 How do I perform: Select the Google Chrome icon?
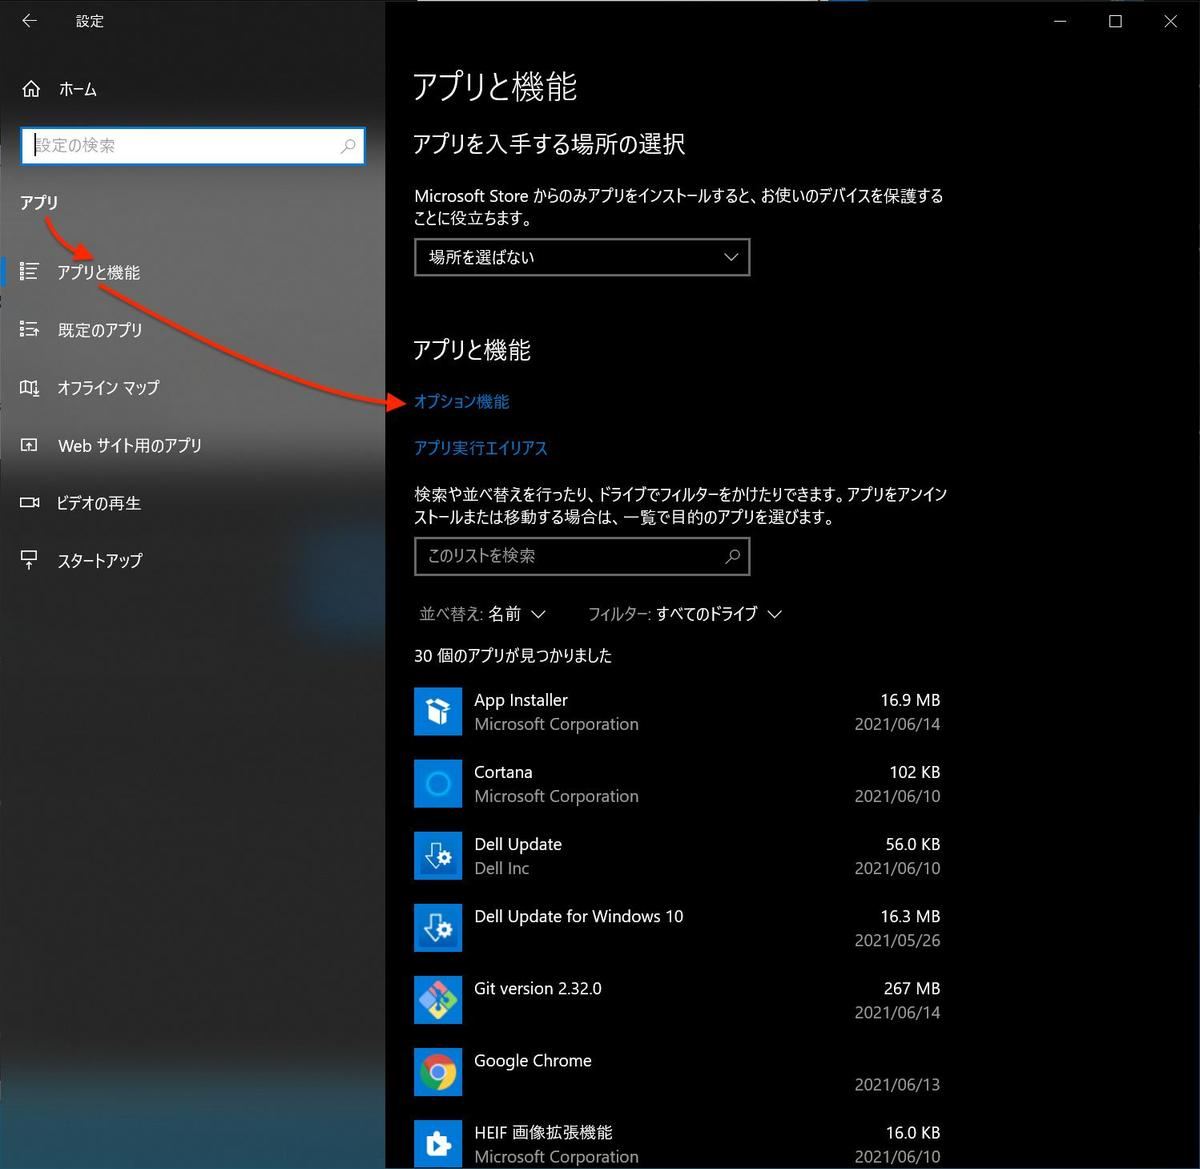438,1071
